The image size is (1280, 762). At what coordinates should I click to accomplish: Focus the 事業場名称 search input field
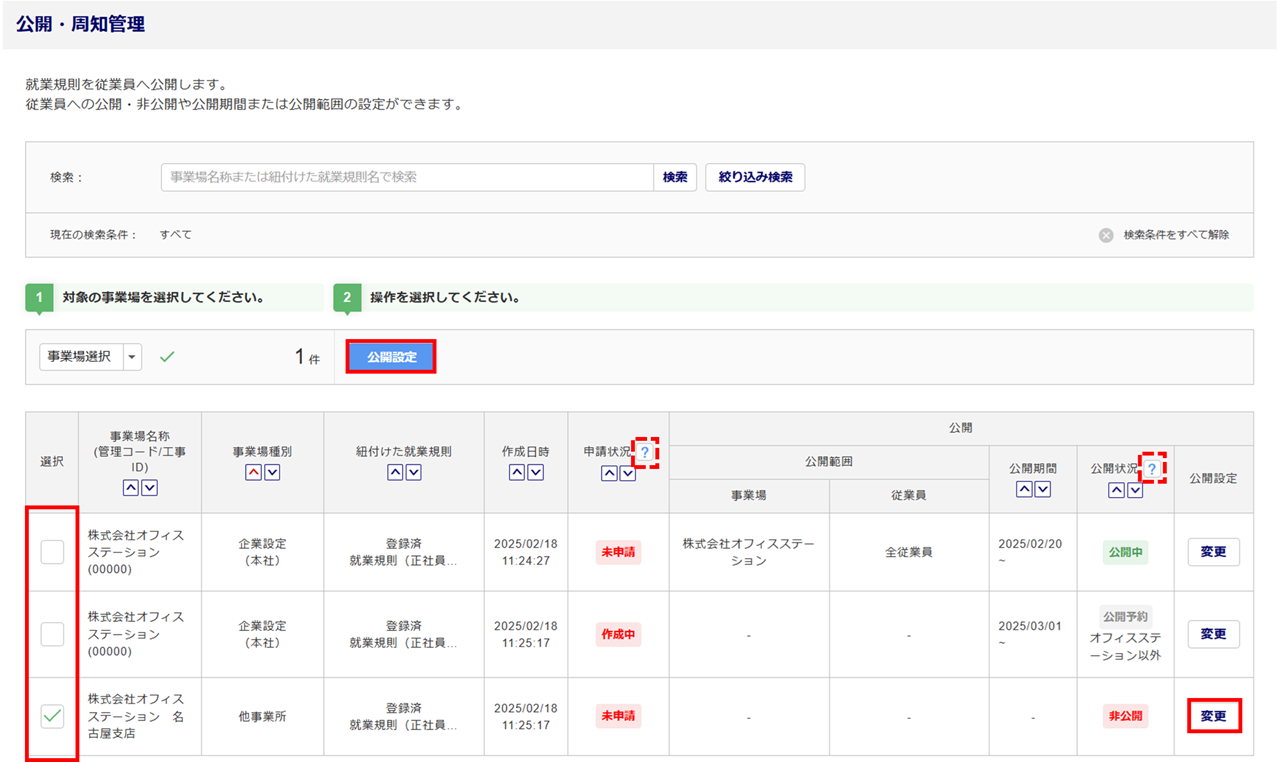coord(407,177)
